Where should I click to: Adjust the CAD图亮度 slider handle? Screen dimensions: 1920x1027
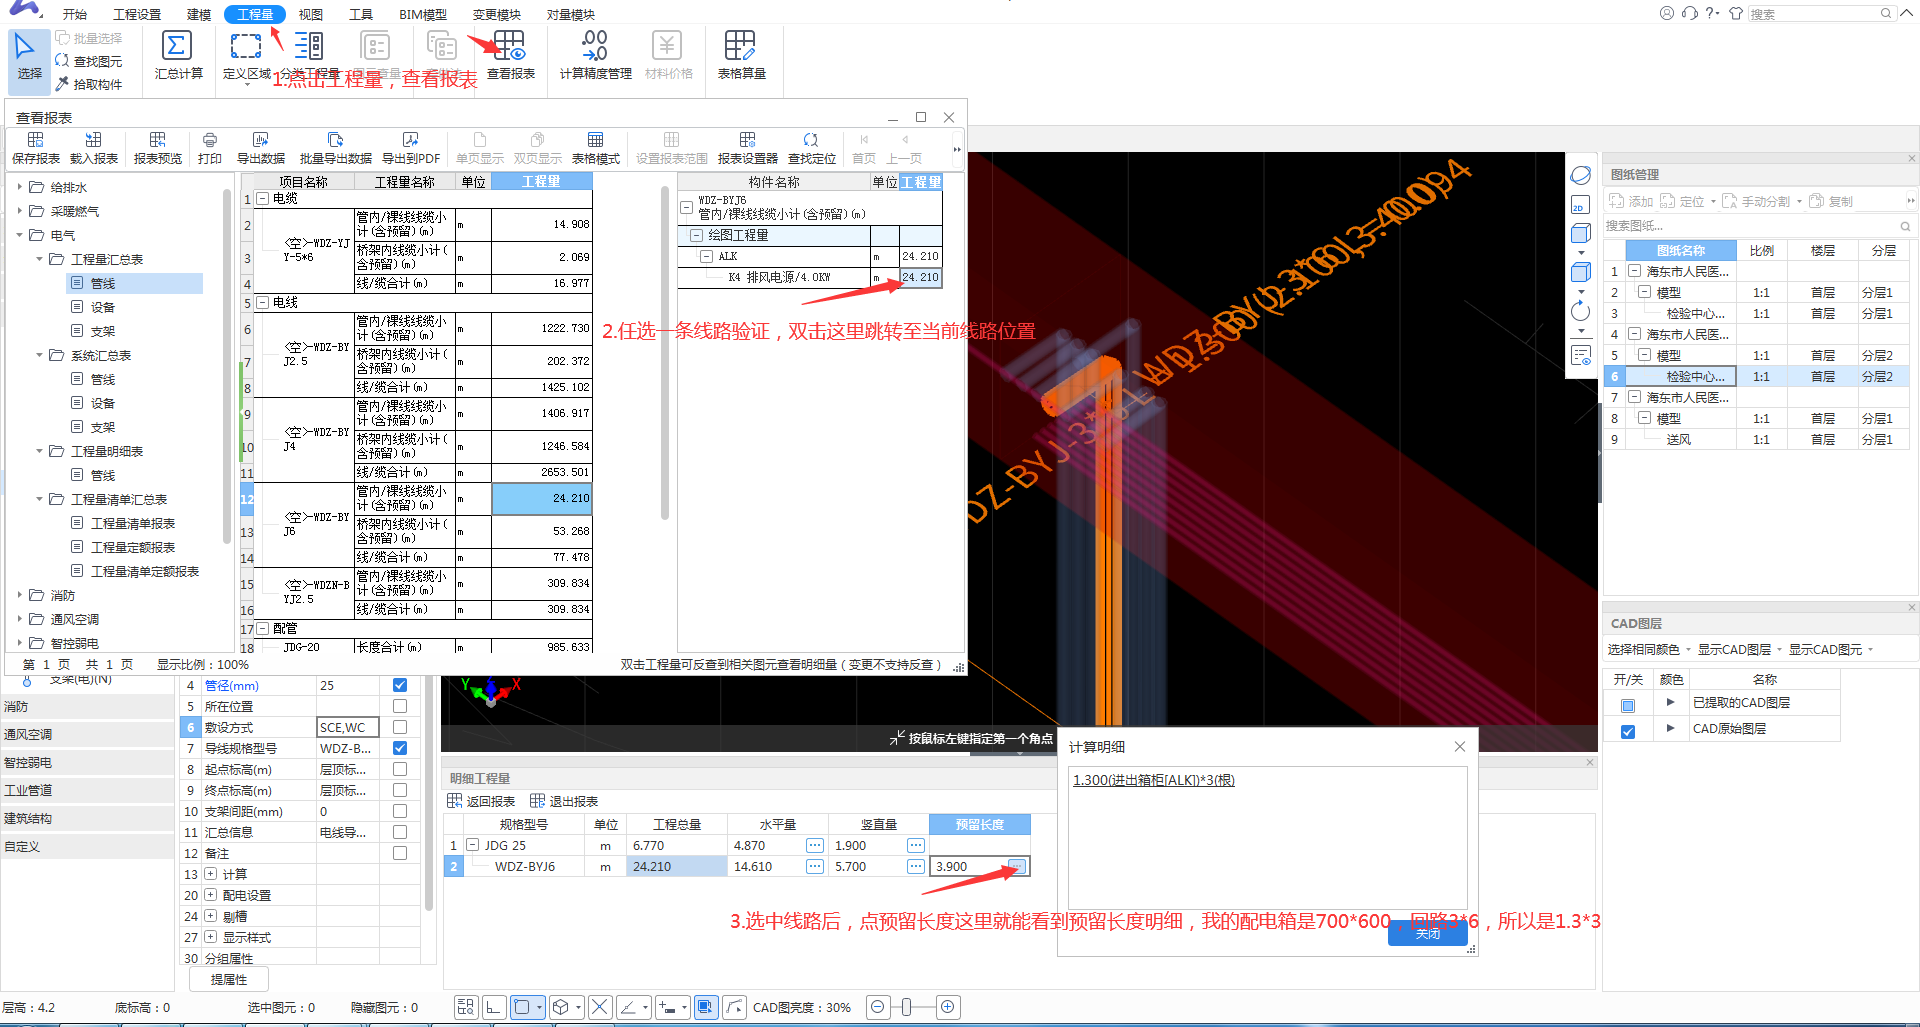(906, 1007)
